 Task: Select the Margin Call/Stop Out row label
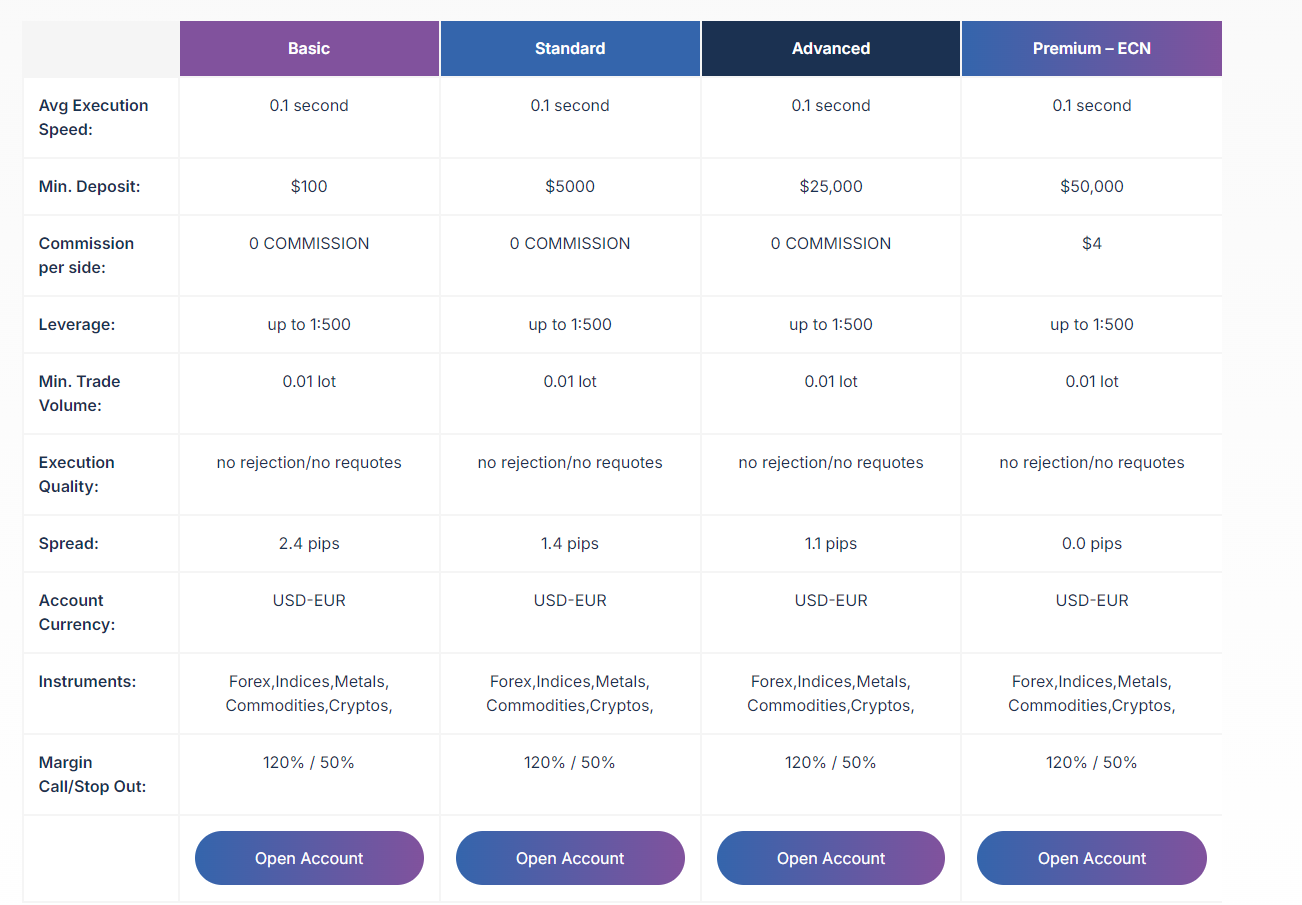[x=92, y=774]
